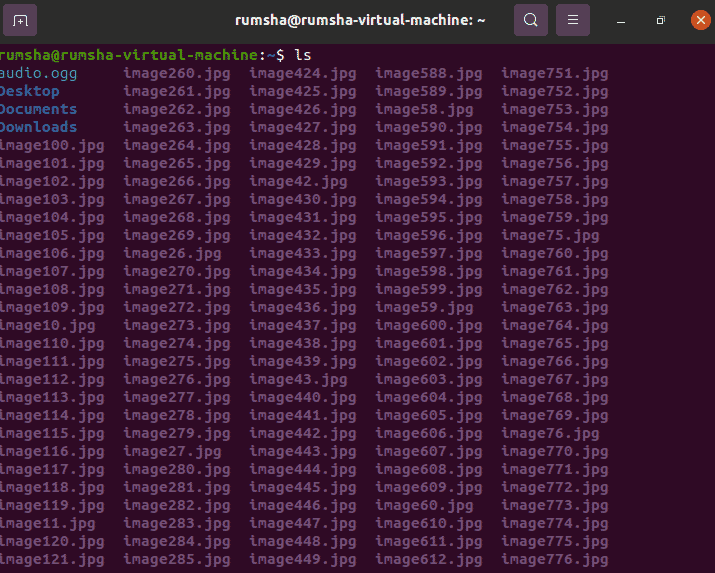Click image612.jpg in the listing
This screenshot has width=715, height=573.
[x=429, y=560]
